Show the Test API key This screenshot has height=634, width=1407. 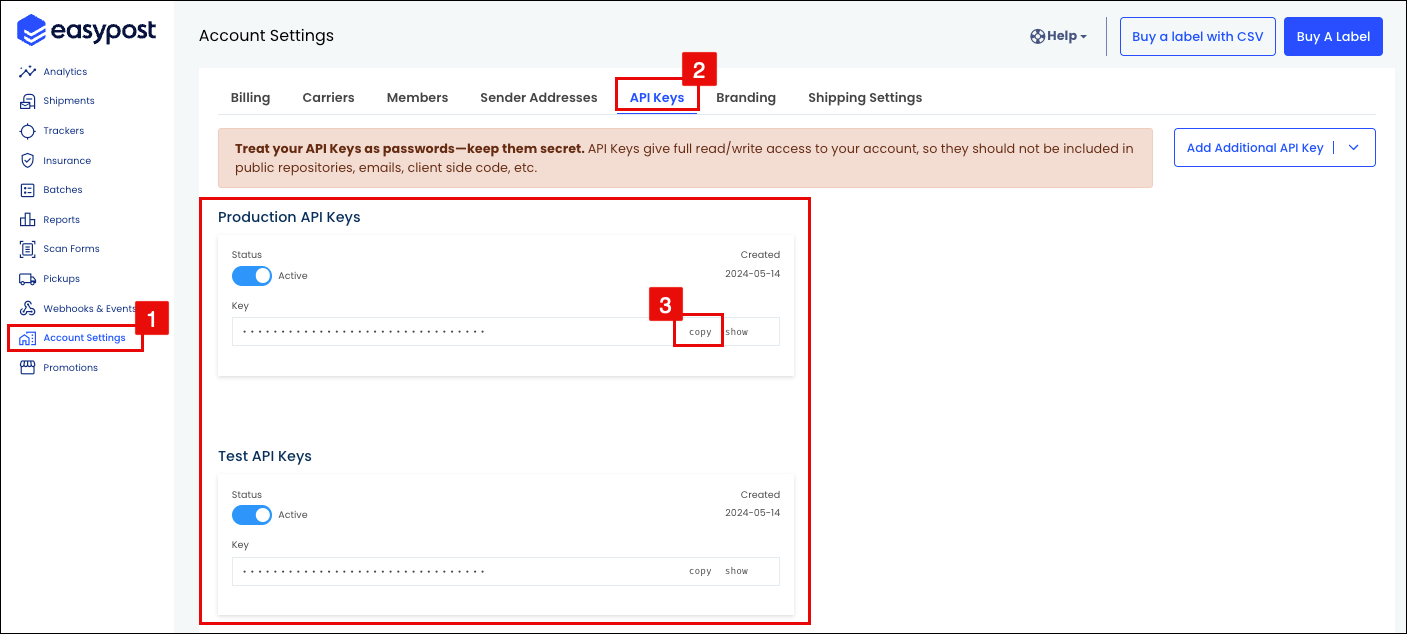pos(737,571)
